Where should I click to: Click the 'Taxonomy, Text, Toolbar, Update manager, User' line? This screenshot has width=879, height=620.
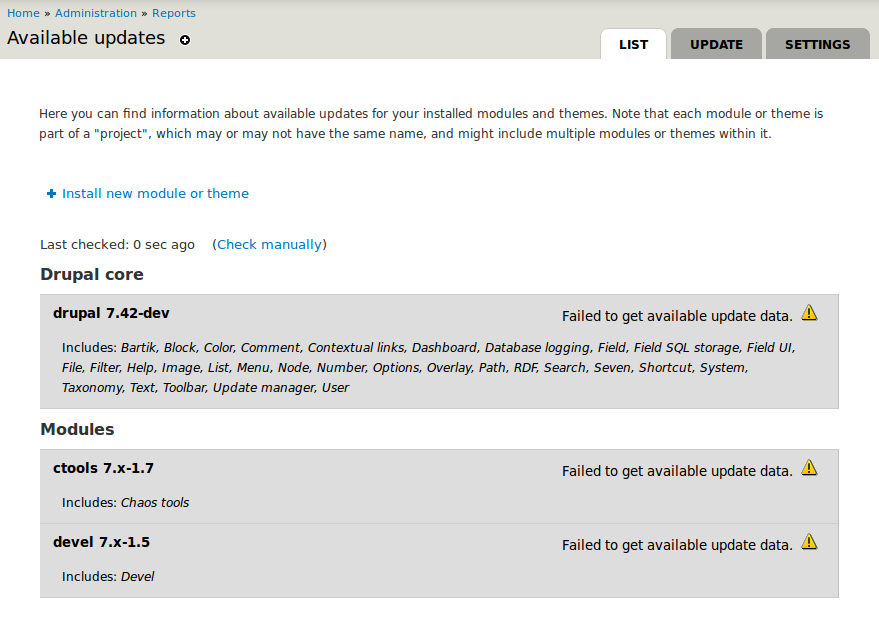click(x=205, y=388)
